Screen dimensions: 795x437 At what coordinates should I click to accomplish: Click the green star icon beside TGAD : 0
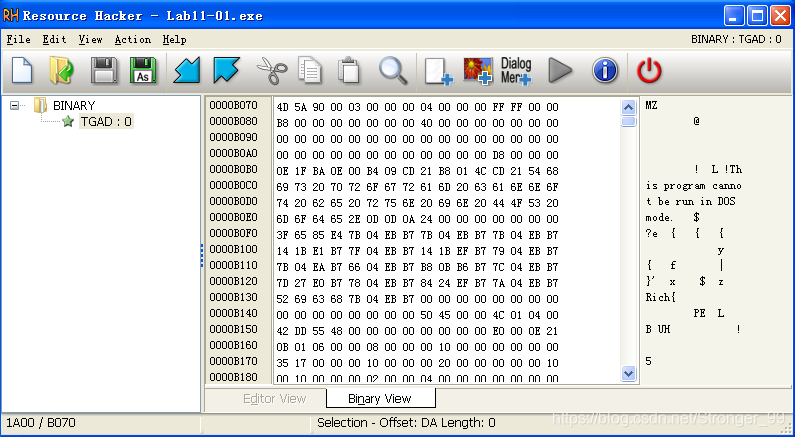point(68,121)
